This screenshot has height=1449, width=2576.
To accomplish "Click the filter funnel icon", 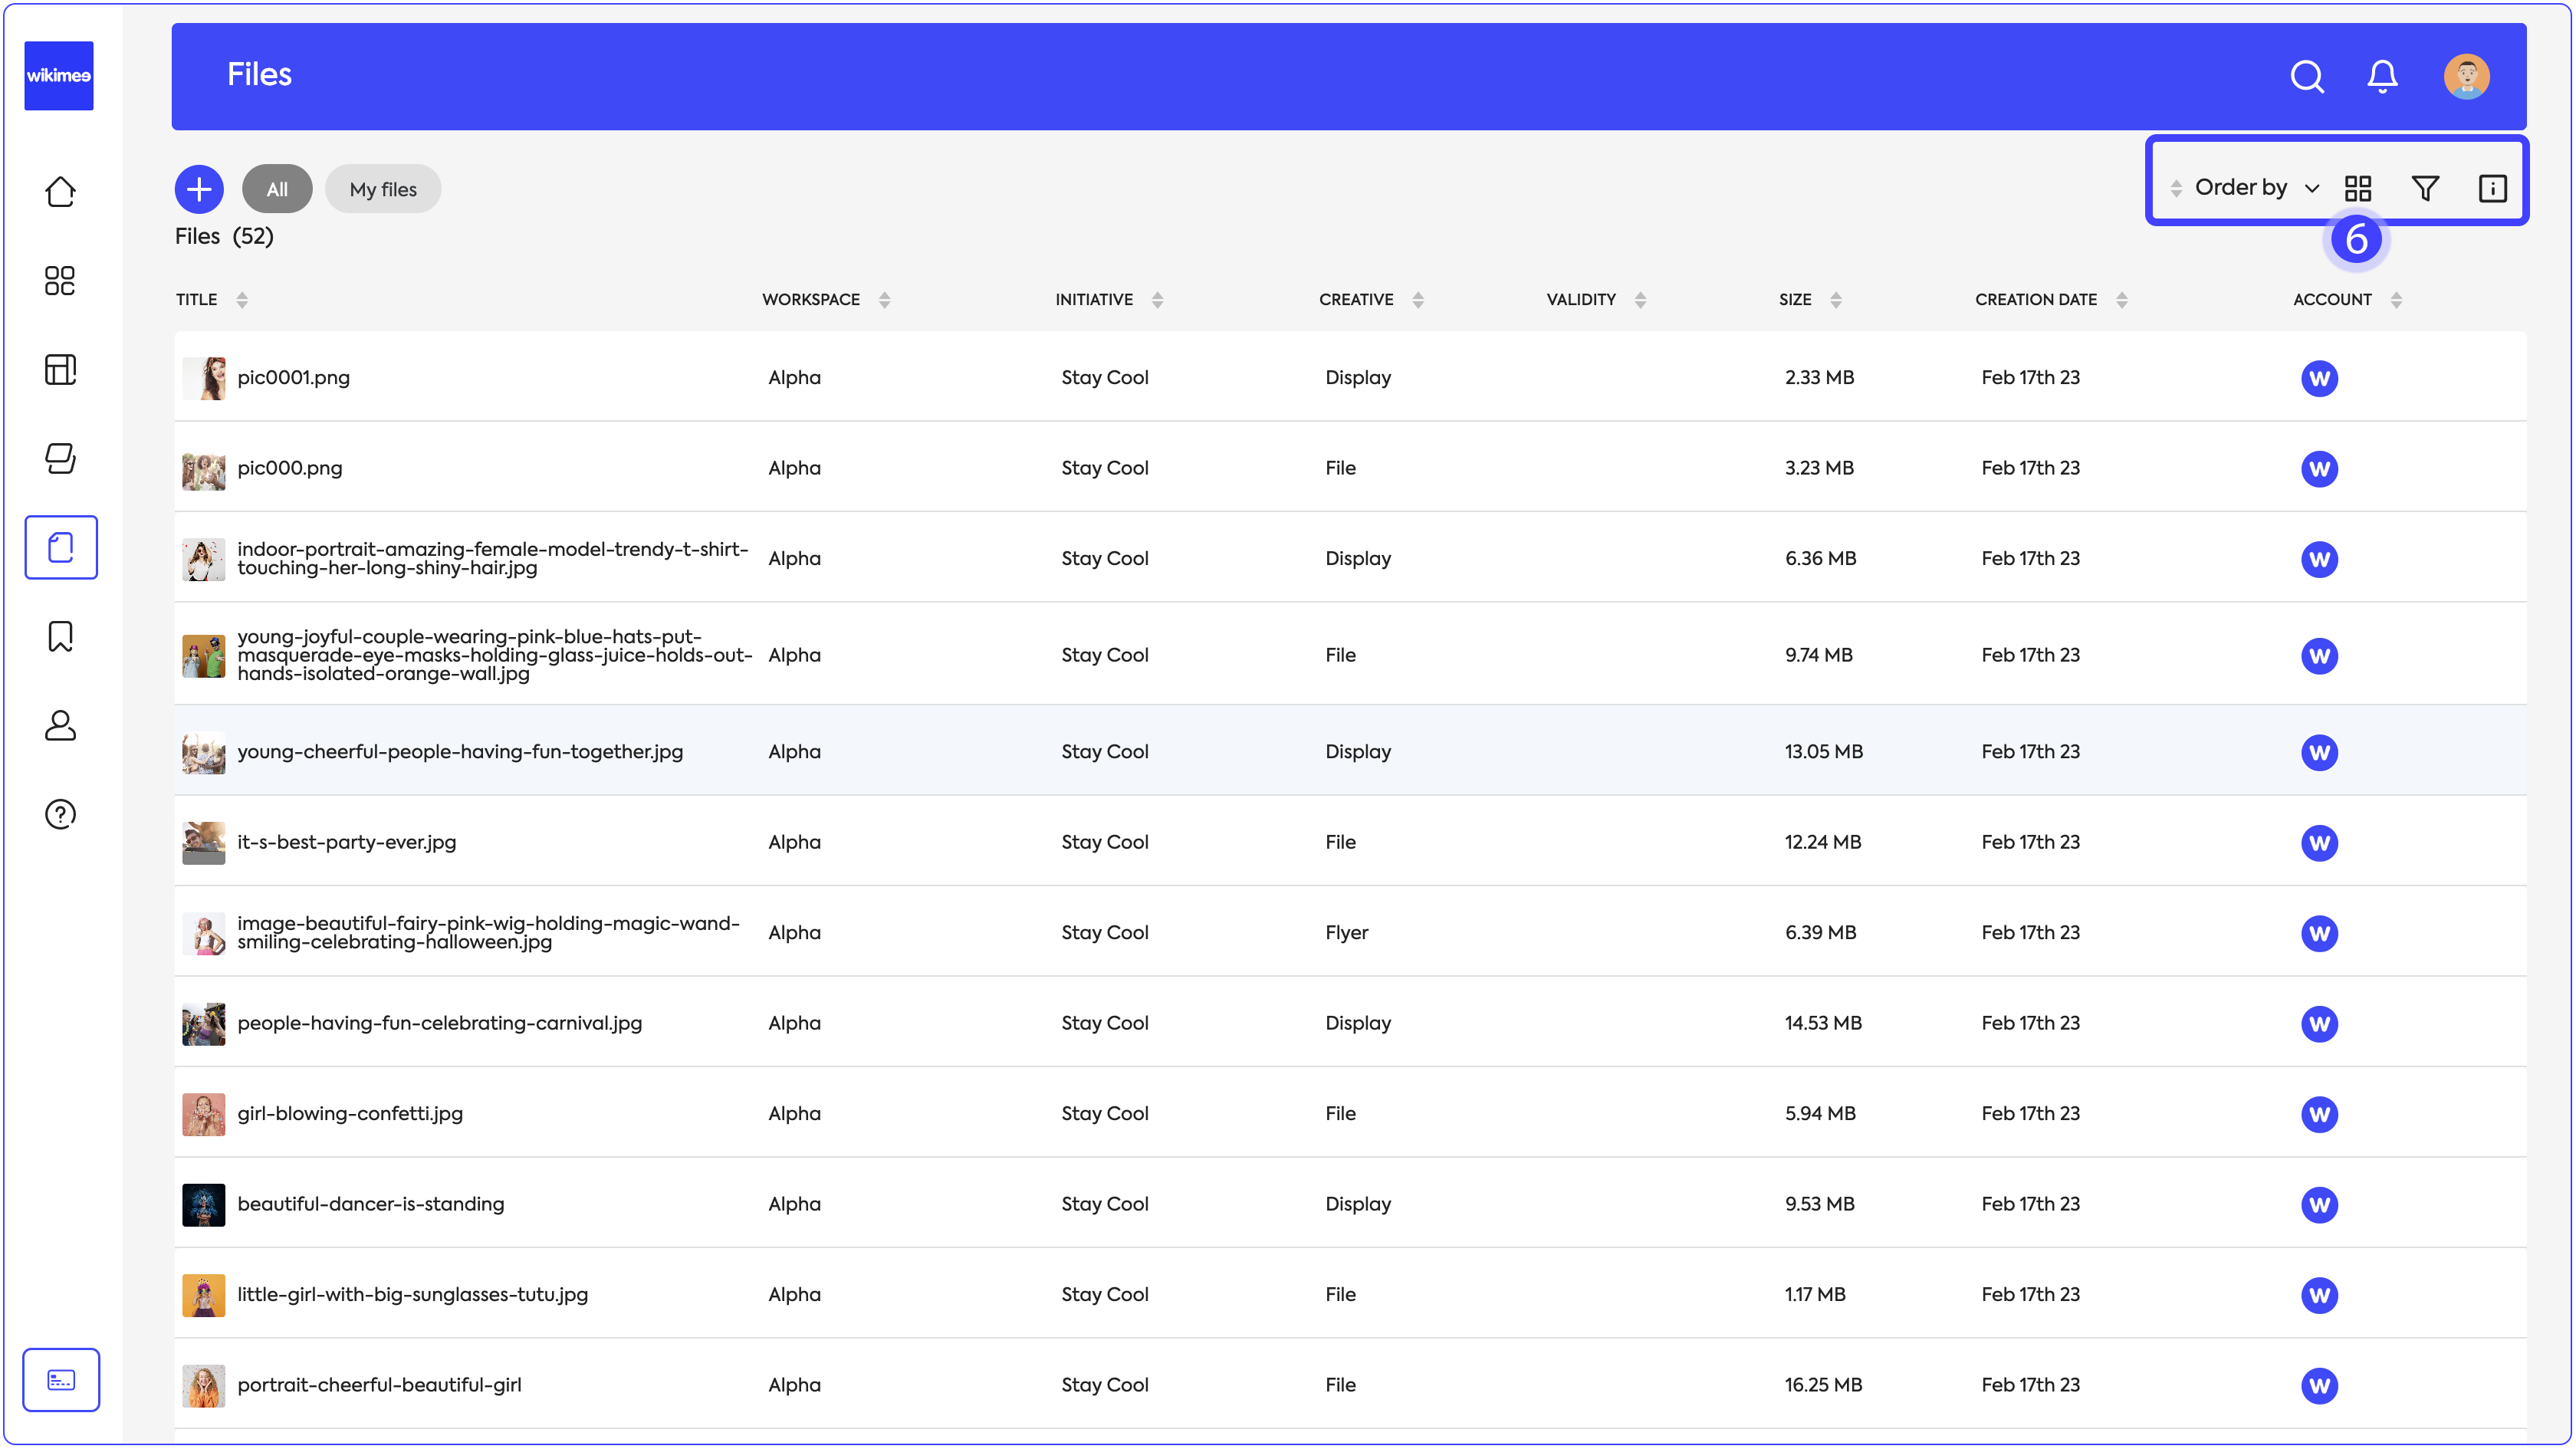I will tap(2425, 188).
